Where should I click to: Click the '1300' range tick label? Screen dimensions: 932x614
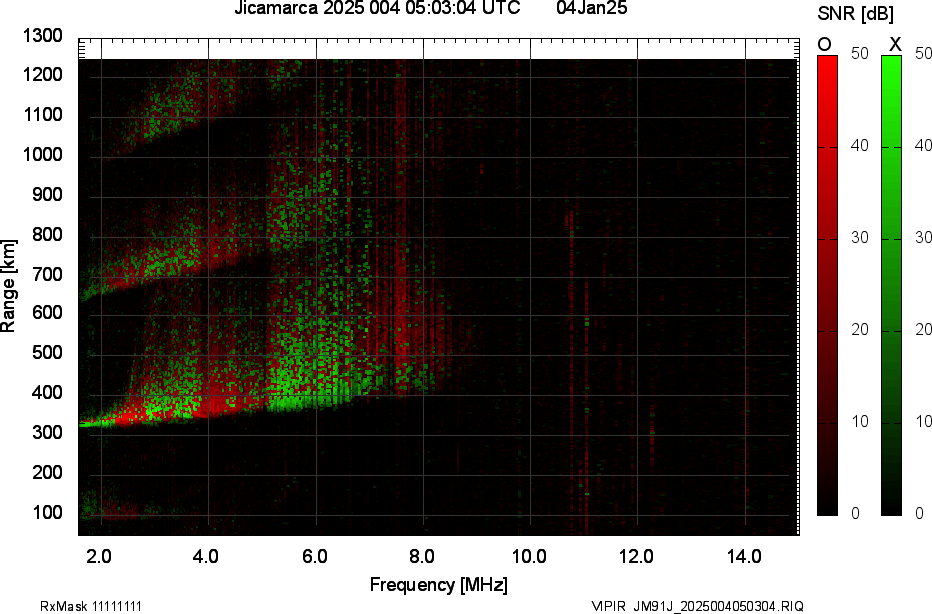tap(43, 36)
